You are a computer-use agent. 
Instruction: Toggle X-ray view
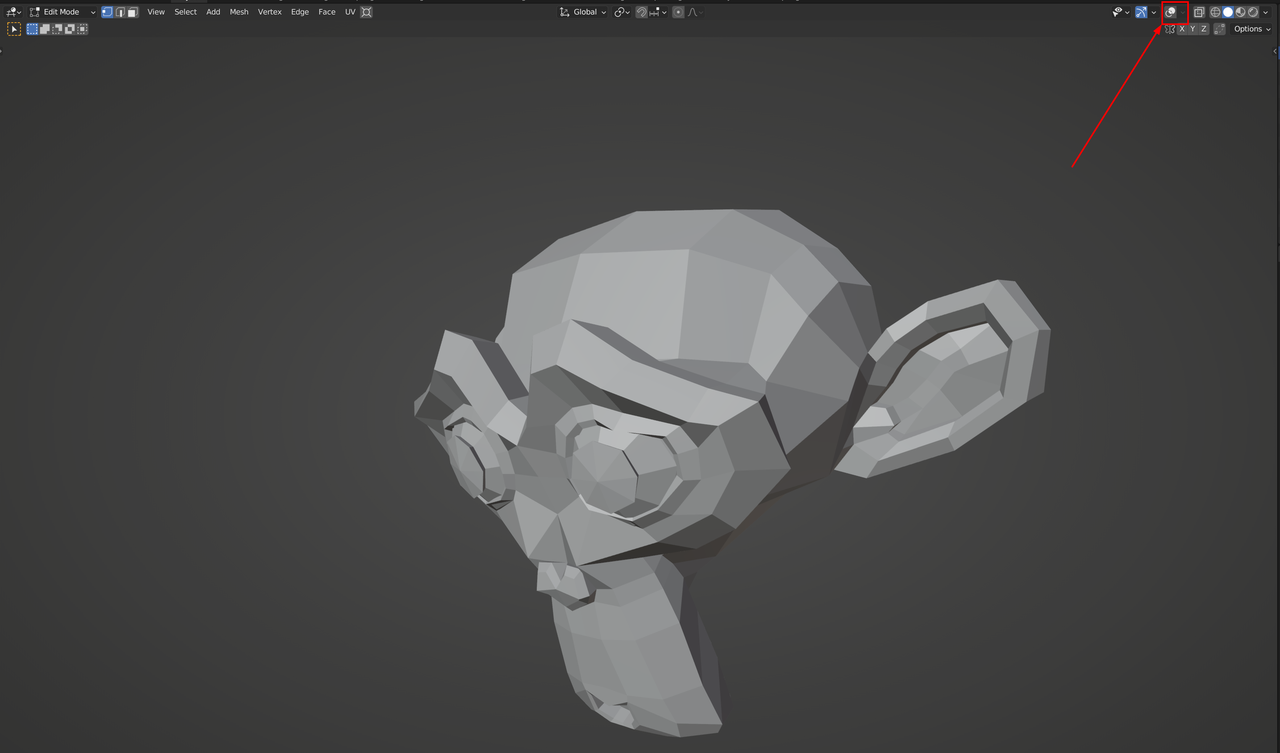click(x=1199, y=12)
